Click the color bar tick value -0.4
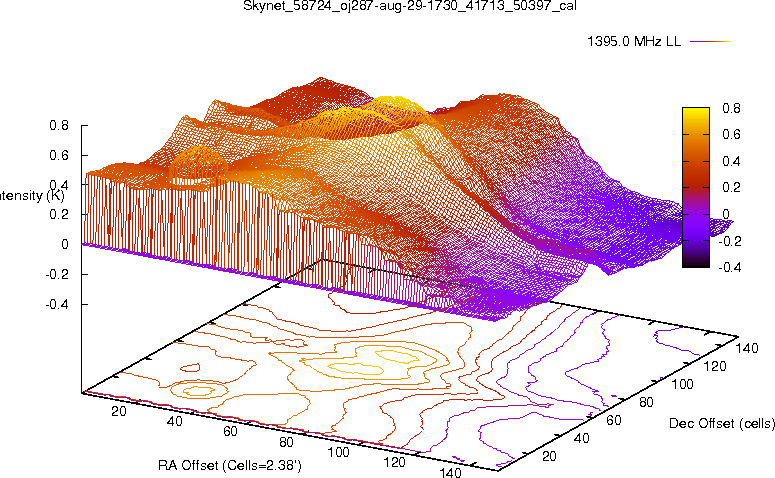 point(729,267)
